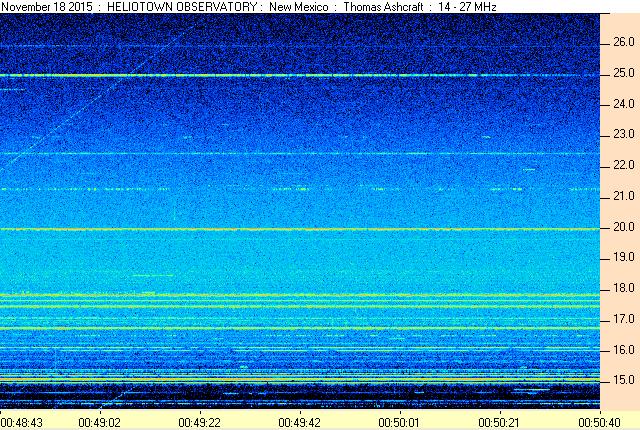Screen dimensions: 640x430
Task: Click the HELIOTOWN OBSERVATORY title text
Action: (x=182, y=7)
